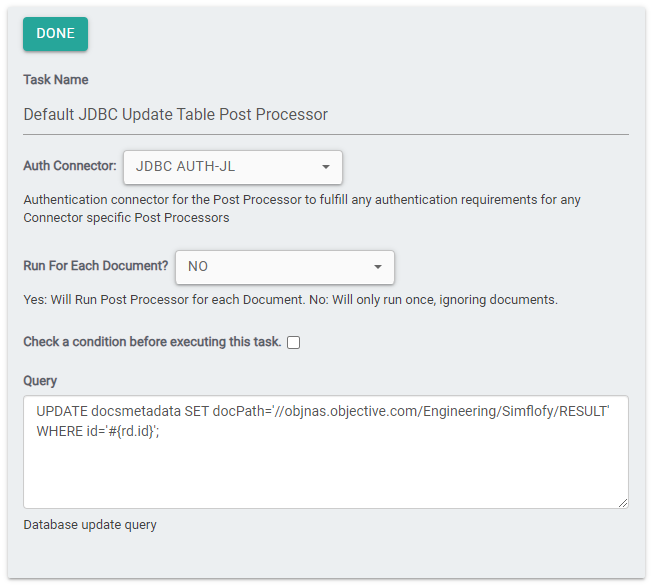Click the Yes/No Post Processor hint text

[x=290, y=300]
